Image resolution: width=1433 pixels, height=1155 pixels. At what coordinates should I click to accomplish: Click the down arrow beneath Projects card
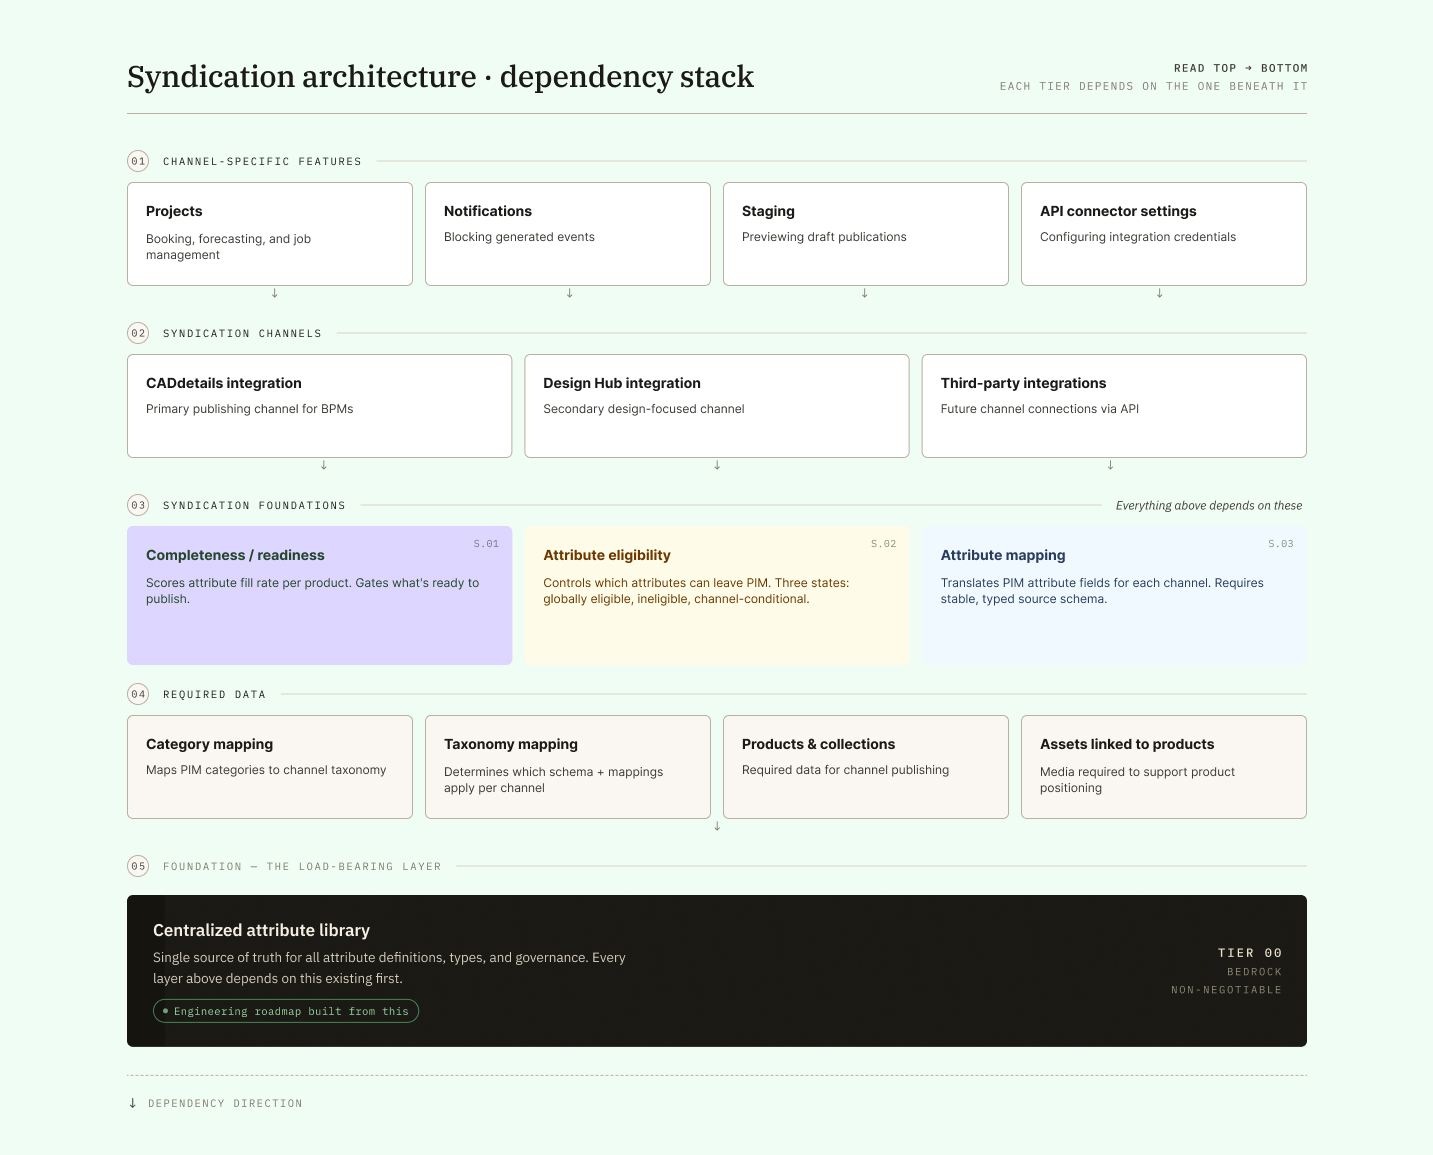tap(275, 293)
